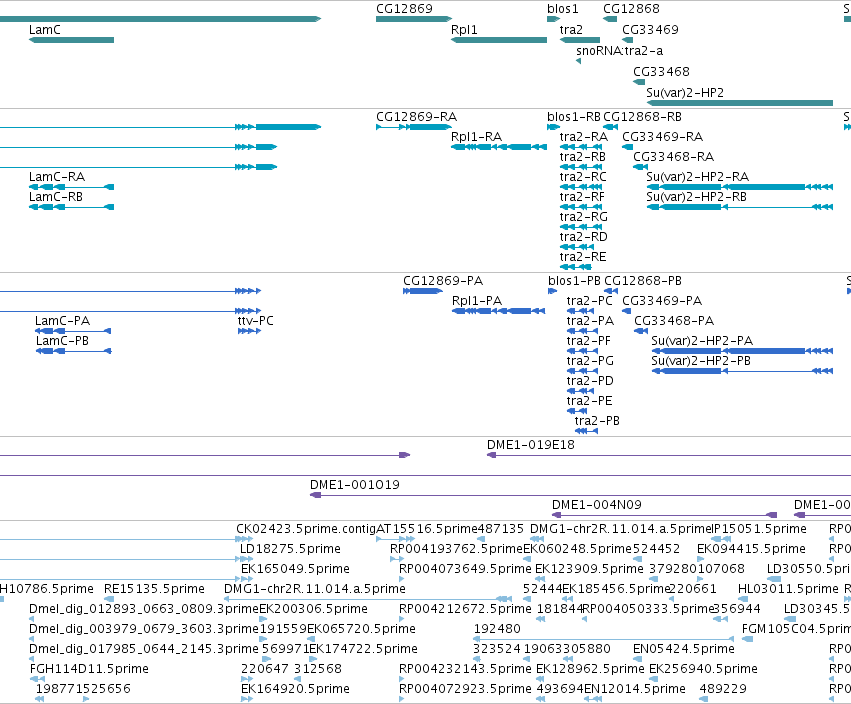The width and height of the screenshot is (851, 704).
Task: Click the tra2-PC protein label
Action: tap(589, 301)
